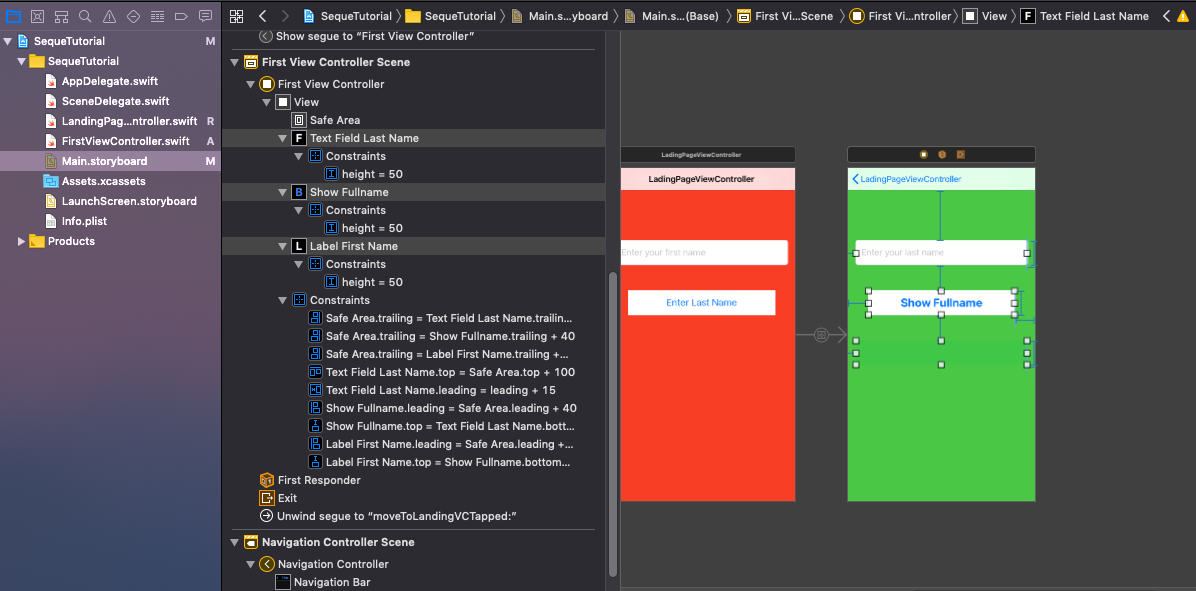This screenshot has width=1196, height=591.
Task: Collapse the First View Controller Scene
Action: click(x=234, y=61)
